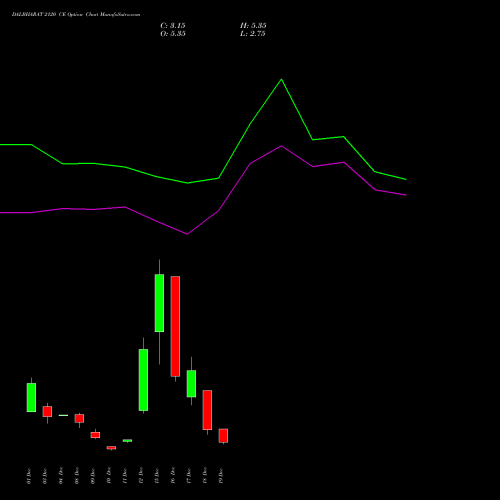The image size is (500, 500).
Task: Click the 01 Dec date label
Action: point(29,476)
